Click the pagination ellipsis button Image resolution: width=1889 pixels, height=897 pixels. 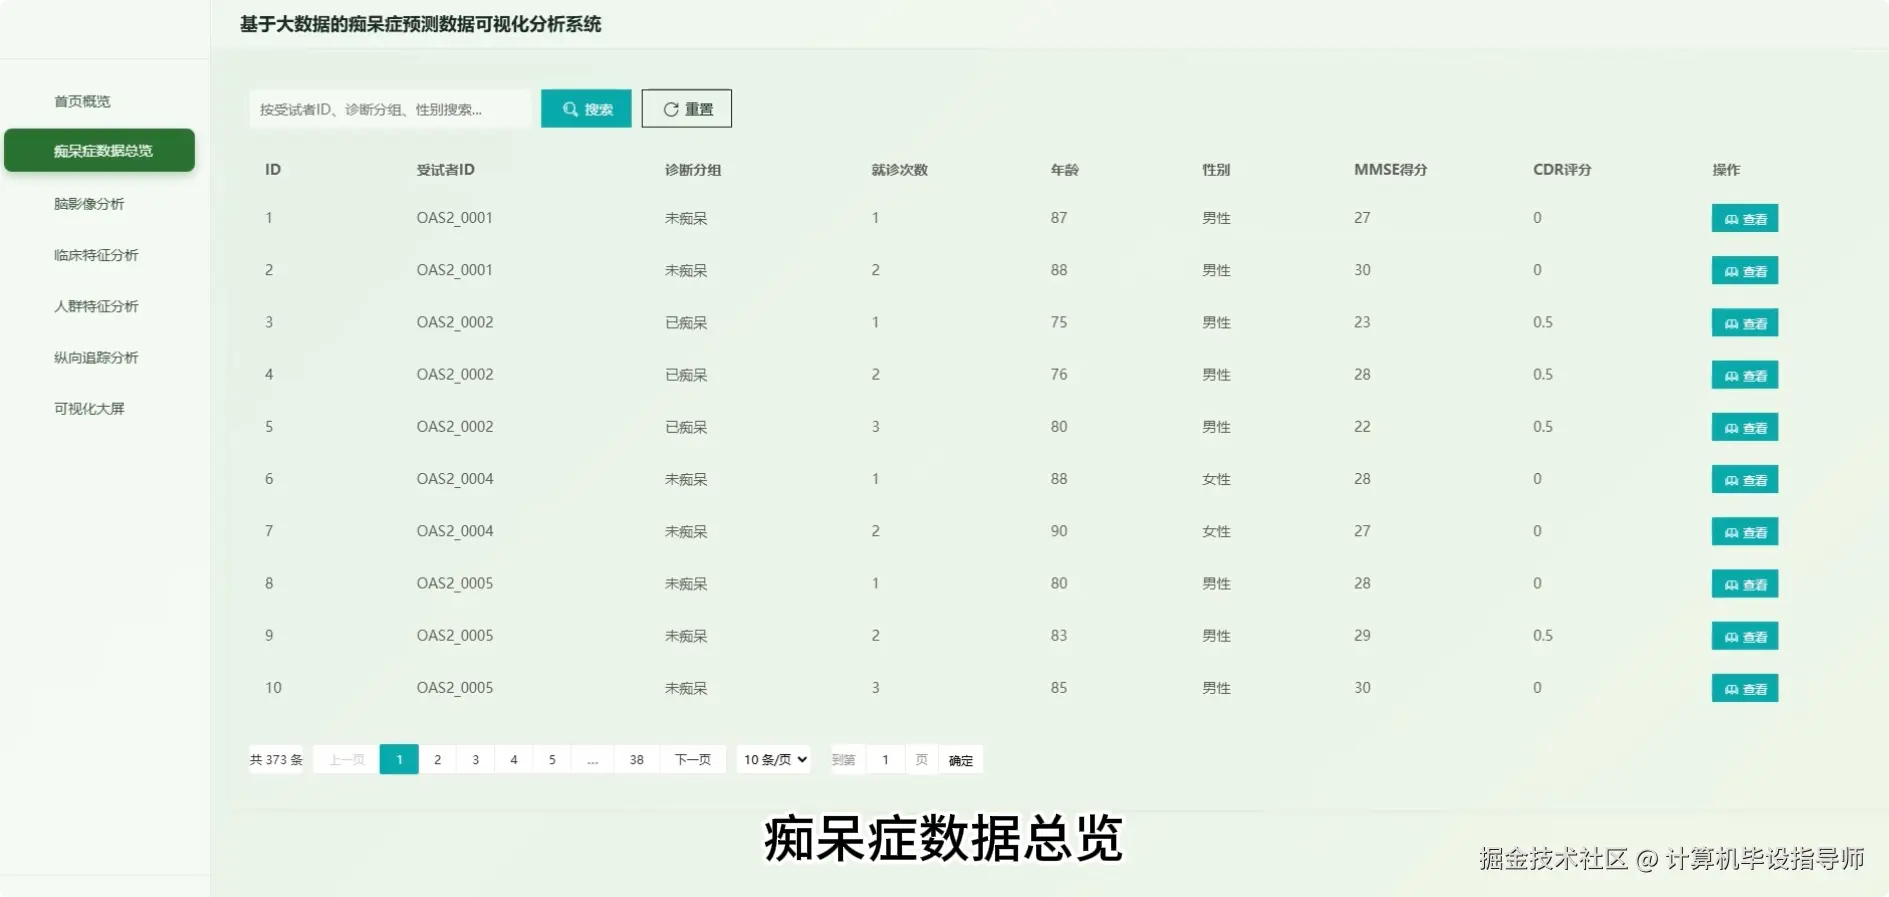(x=593, y=760)
